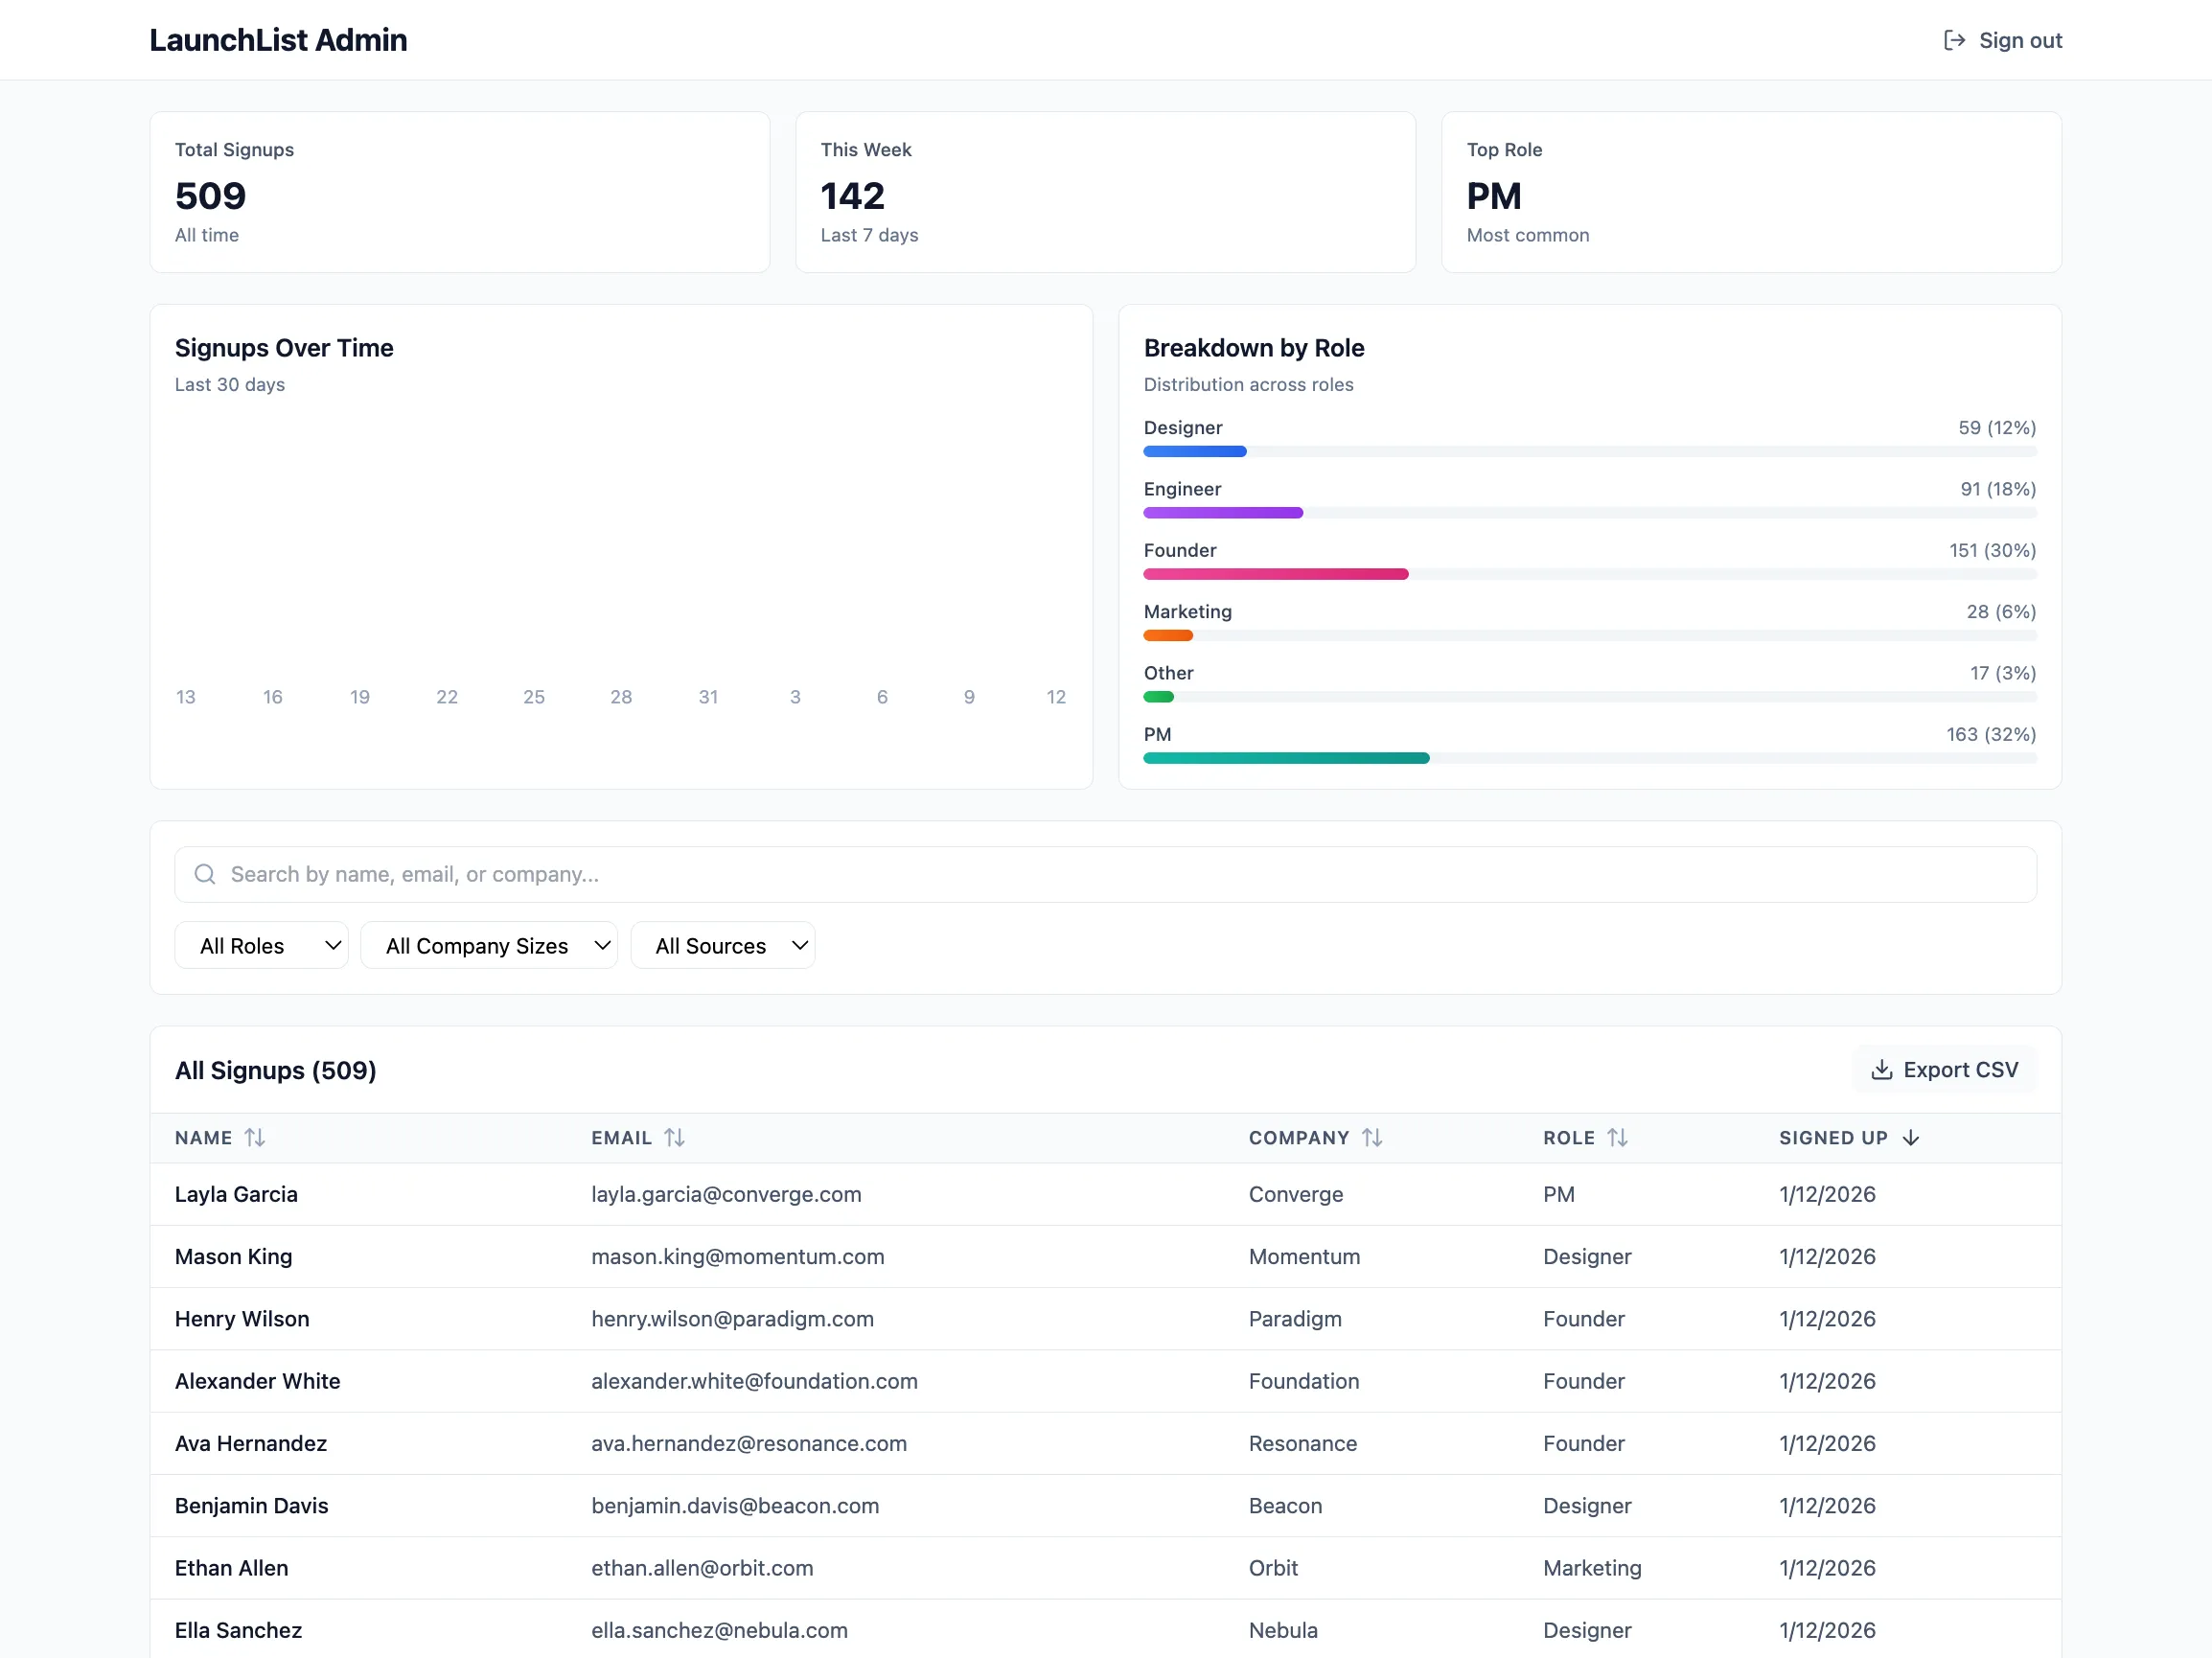
Task: Open the All Sources dropdown
Action: point(723,945)
